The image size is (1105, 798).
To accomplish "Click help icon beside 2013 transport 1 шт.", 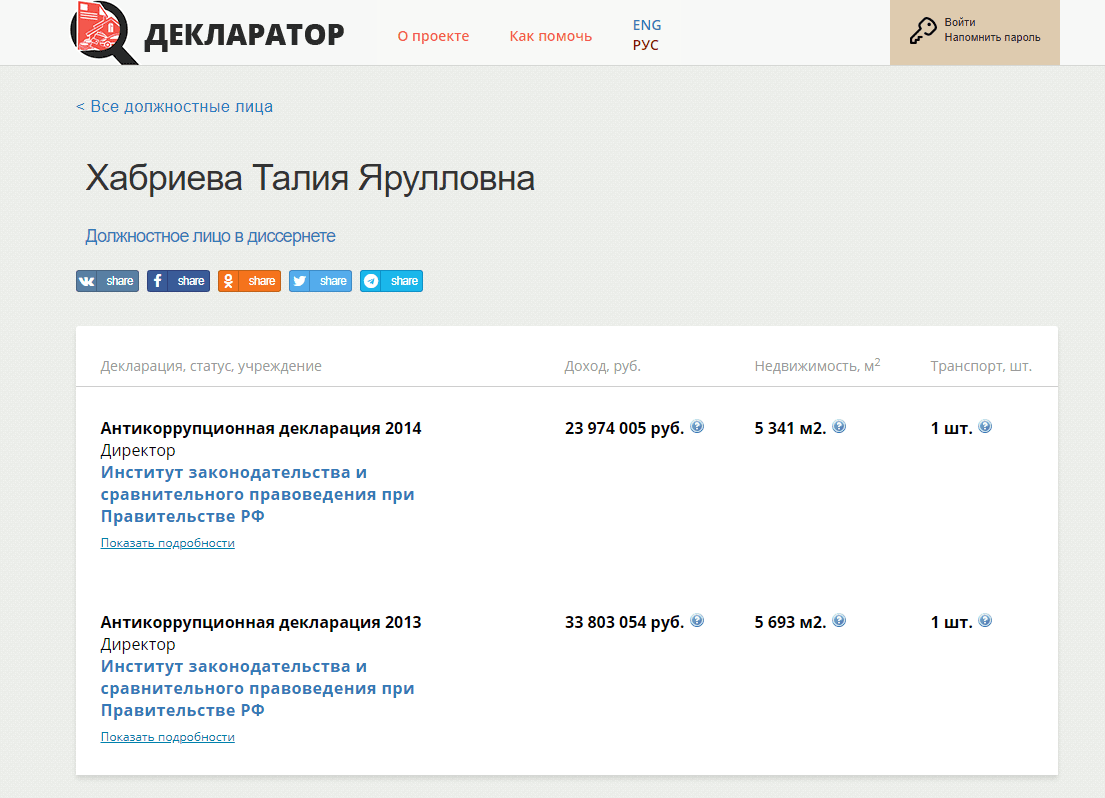I will tap(985, 620).
